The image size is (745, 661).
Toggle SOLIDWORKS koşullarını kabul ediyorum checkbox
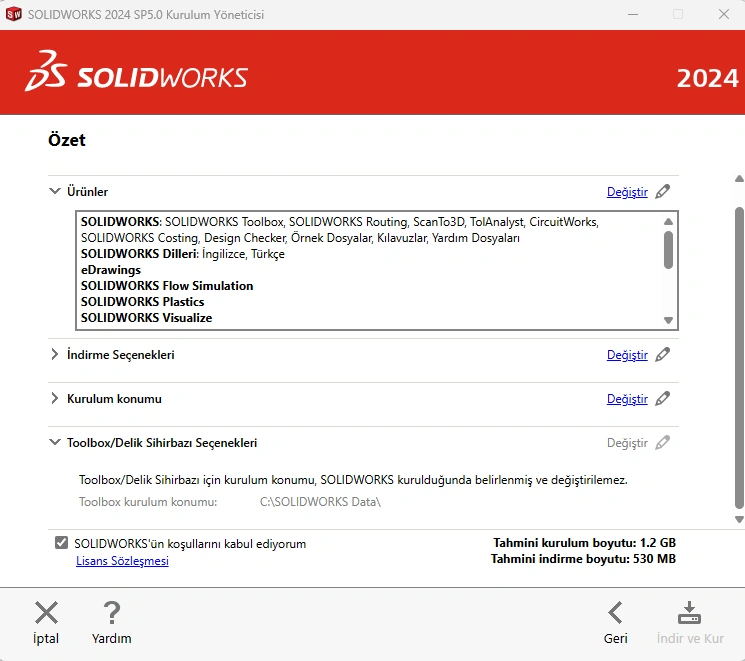(61, 542)
